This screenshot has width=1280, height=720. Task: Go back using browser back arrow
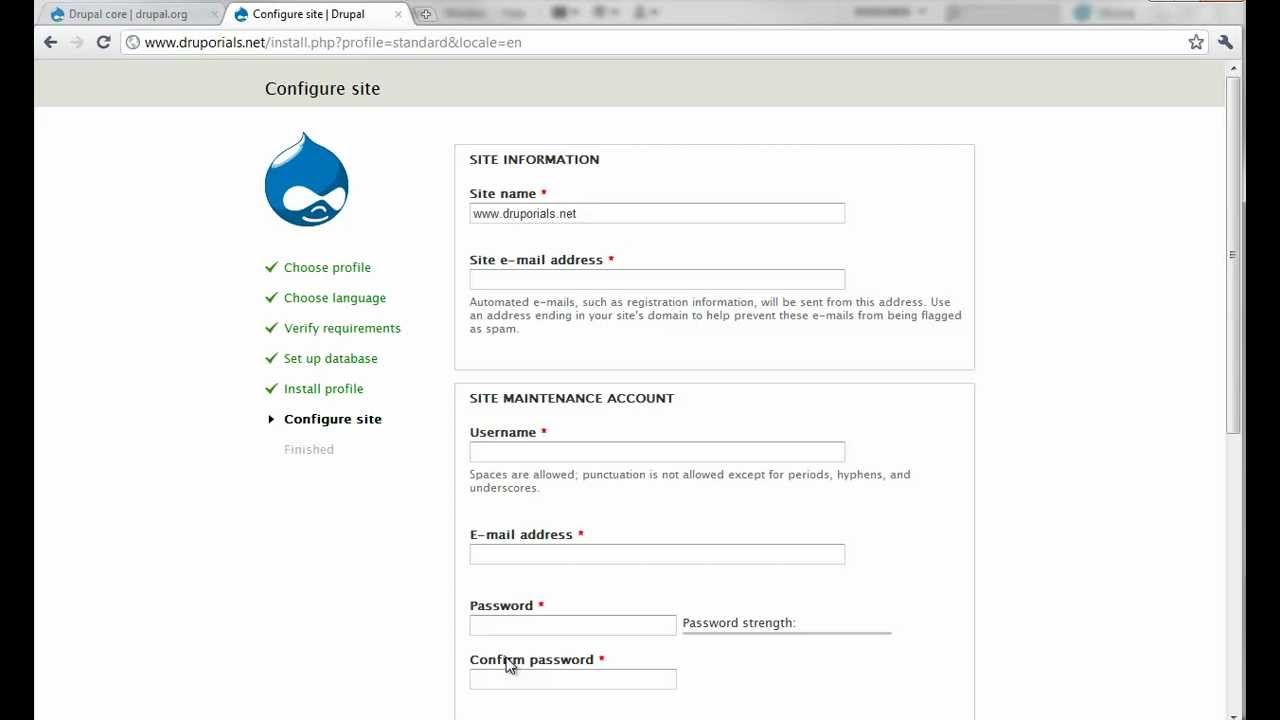coord(50,42)
